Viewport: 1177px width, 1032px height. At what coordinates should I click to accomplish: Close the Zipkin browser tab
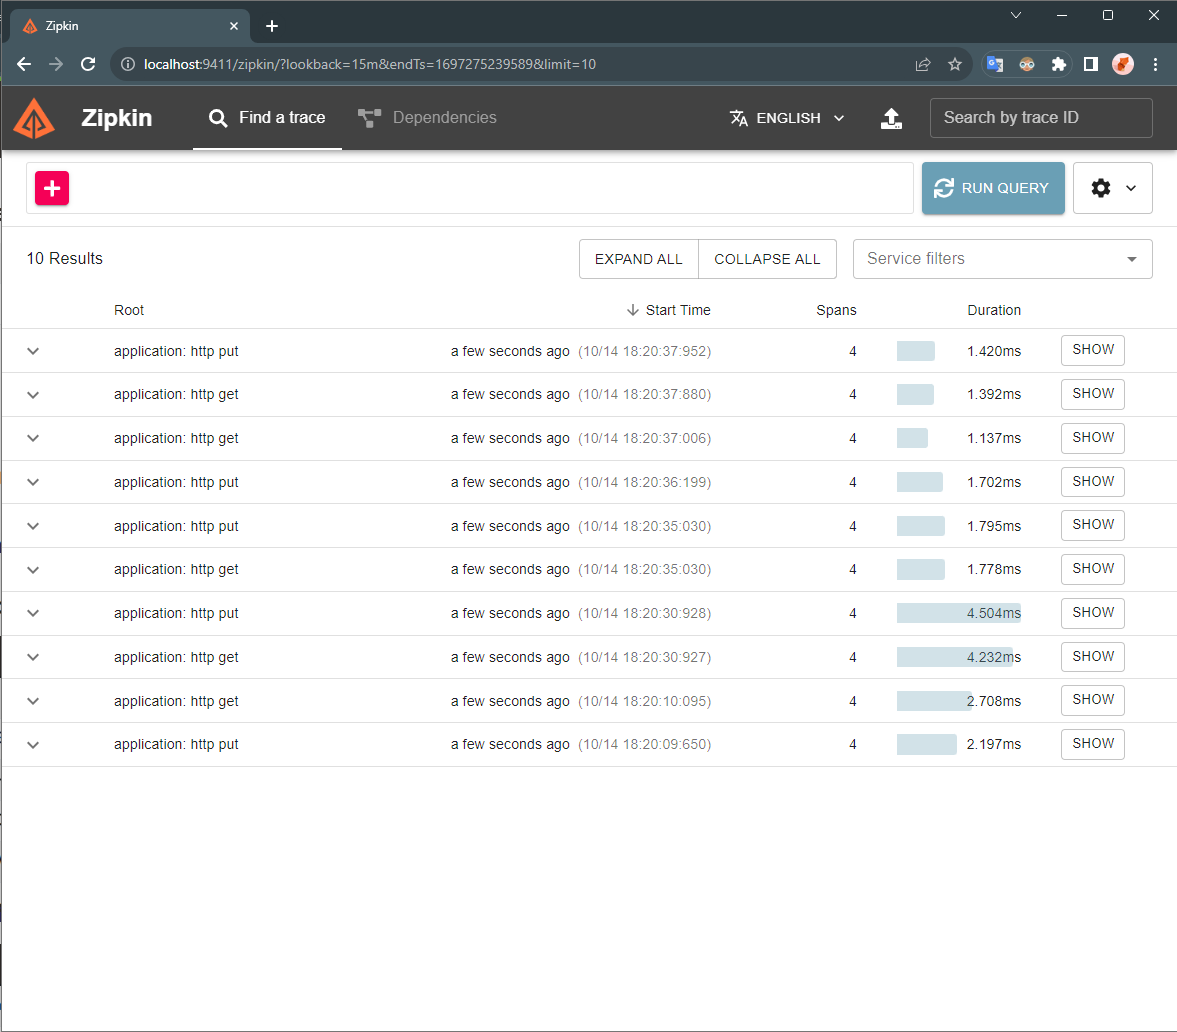234,26
